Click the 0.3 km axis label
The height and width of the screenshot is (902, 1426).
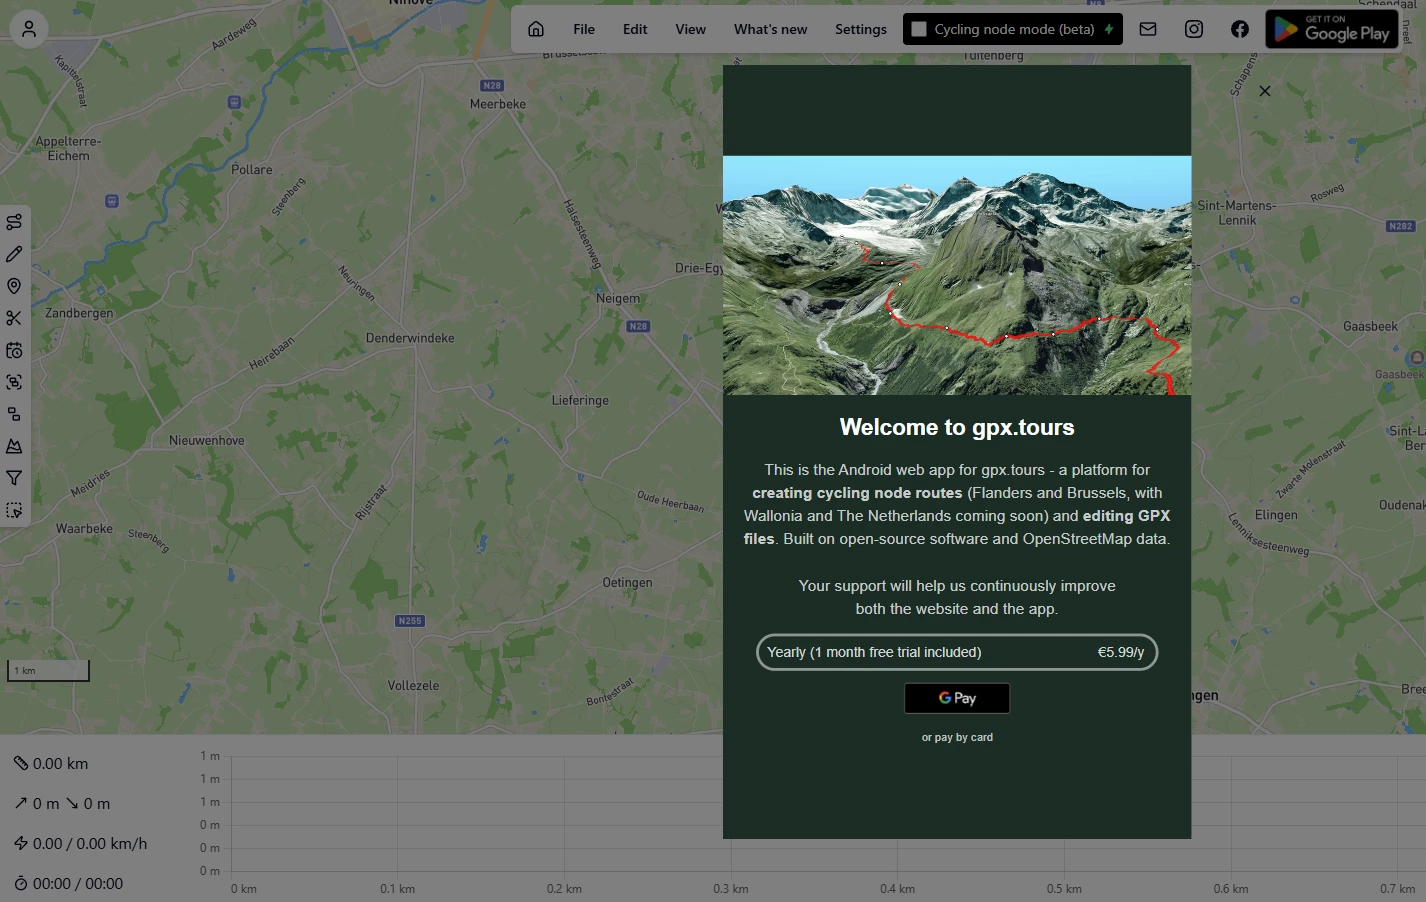point(731,889)
